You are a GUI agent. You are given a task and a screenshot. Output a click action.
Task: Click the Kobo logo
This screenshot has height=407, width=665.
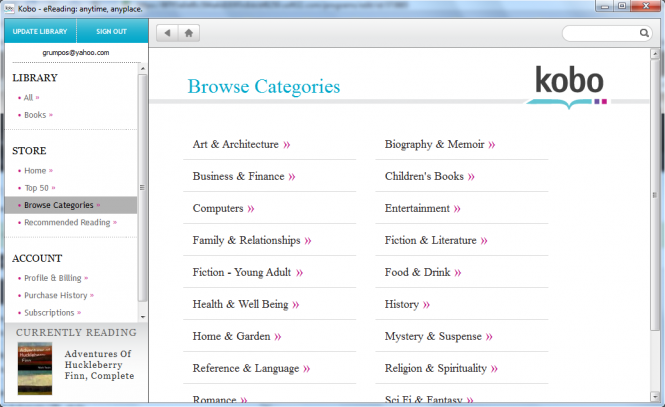pyautogui.click(x=568, y=86)
